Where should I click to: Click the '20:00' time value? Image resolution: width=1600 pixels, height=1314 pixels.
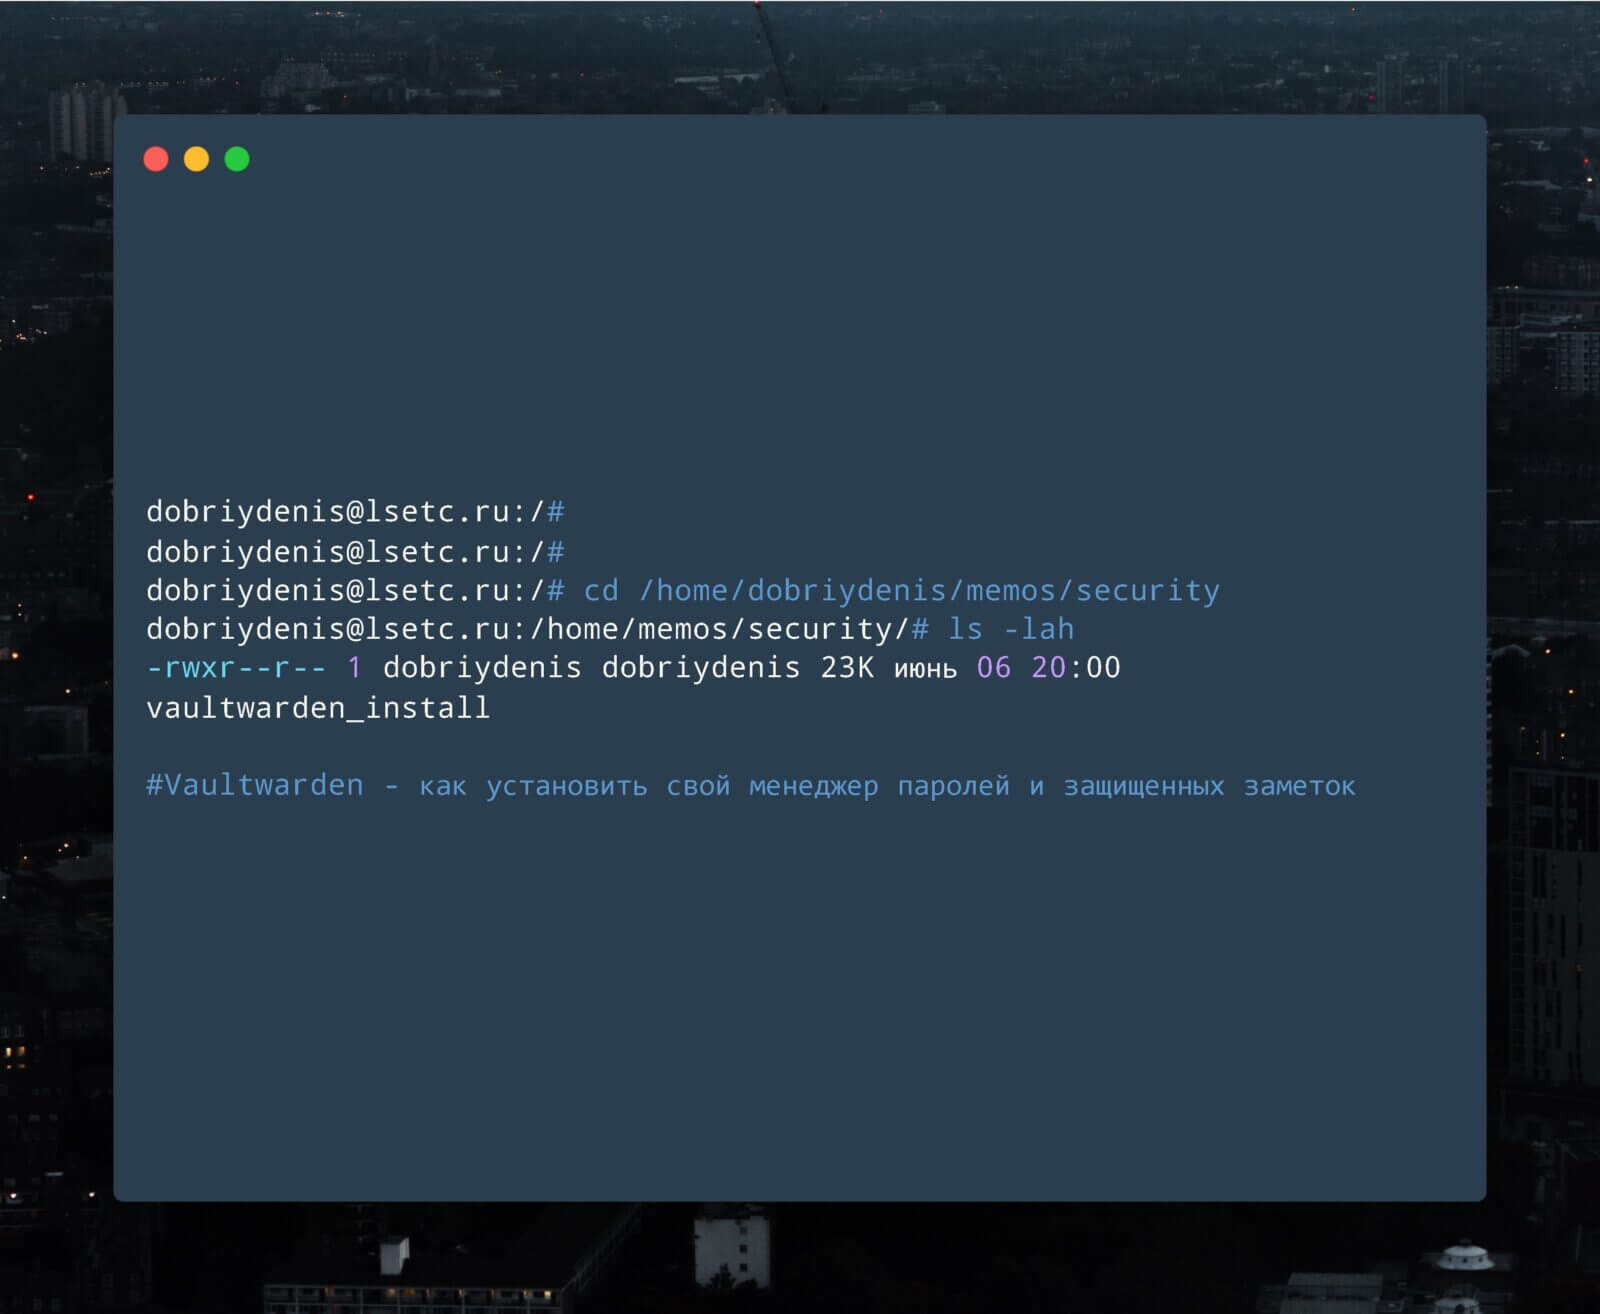(1076, 668)
